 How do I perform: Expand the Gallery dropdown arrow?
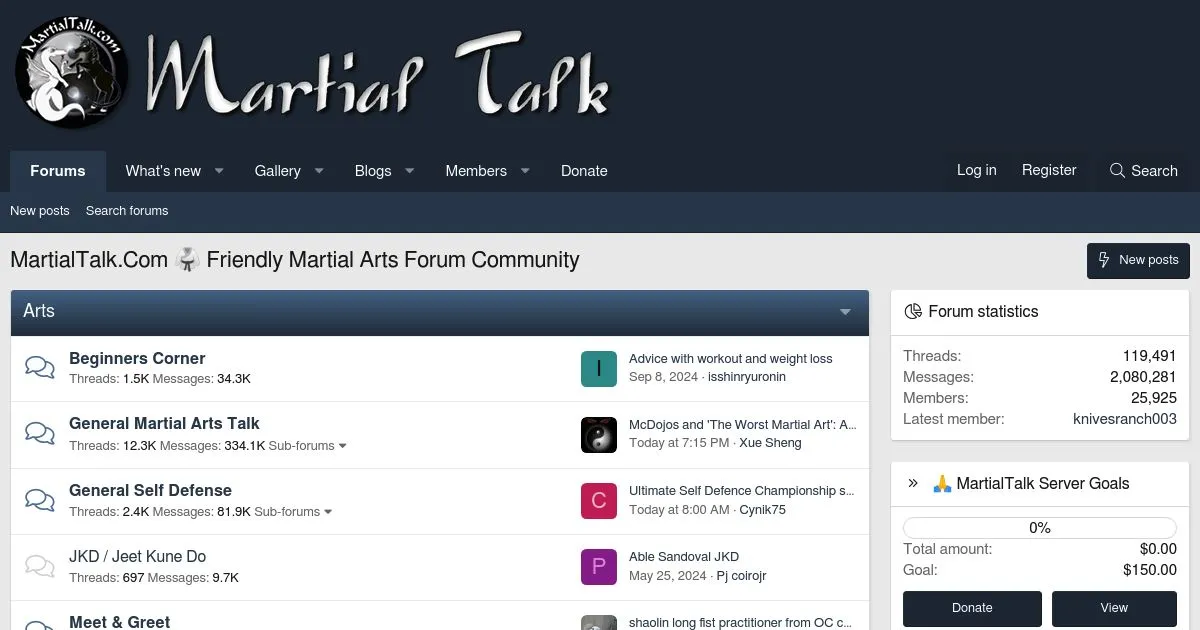[x=319, y=171]
